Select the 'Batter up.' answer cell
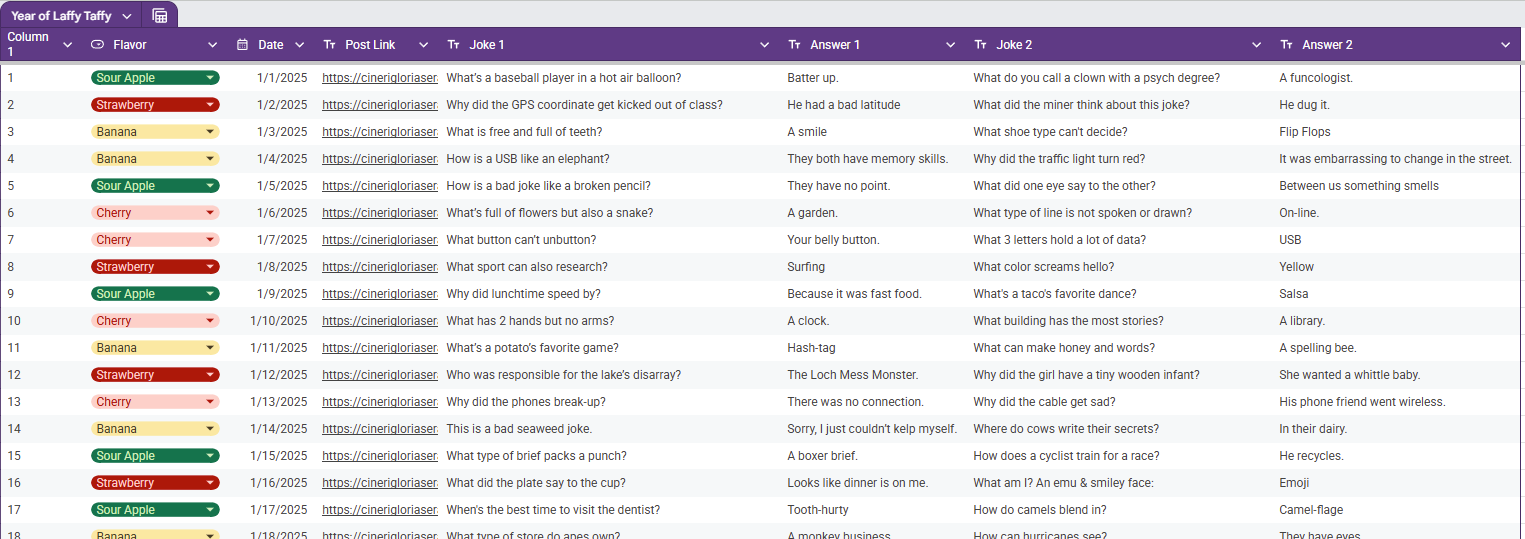The width and height of the screenshot is (1525, 539). click(813, 78)
